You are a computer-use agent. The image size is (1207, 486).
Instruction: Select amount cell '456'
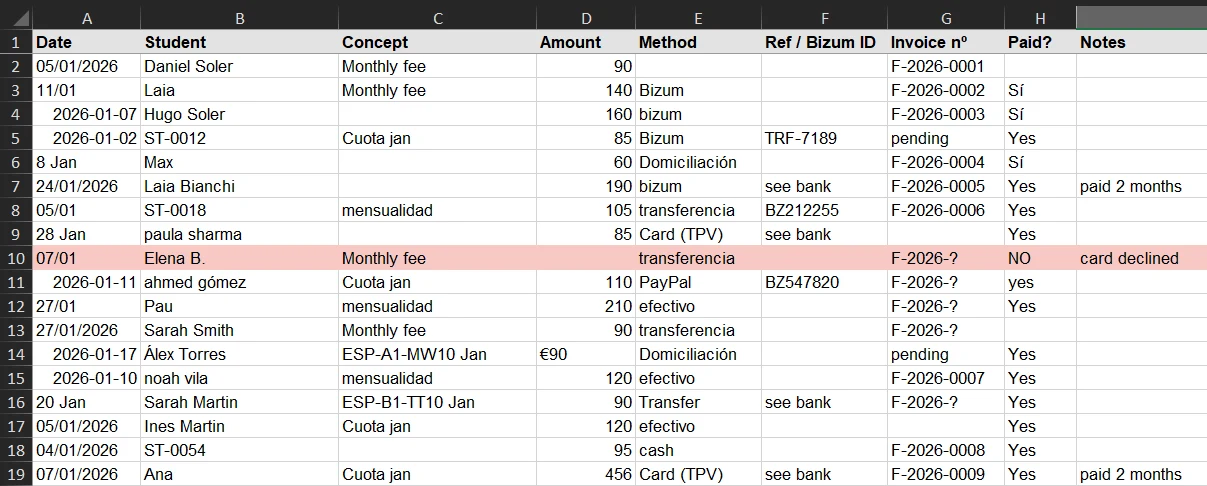(x=586, y=474)
